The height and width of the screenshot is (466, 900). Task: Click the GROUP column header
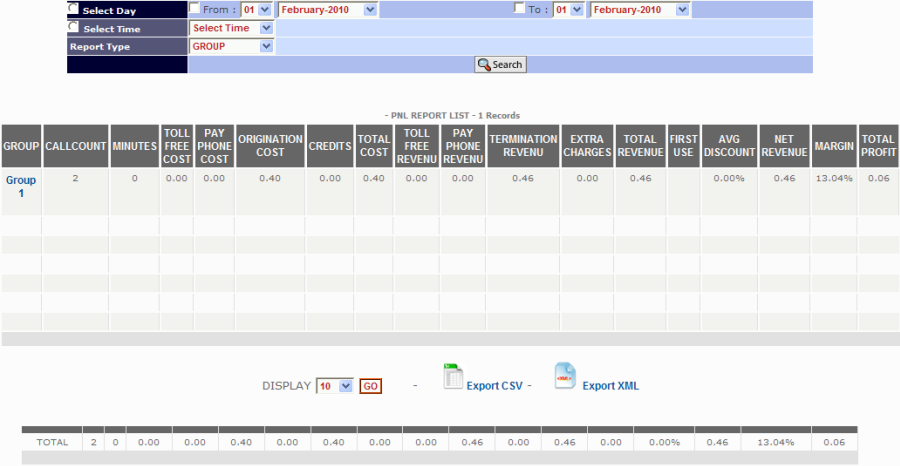[x=21, y=146]
